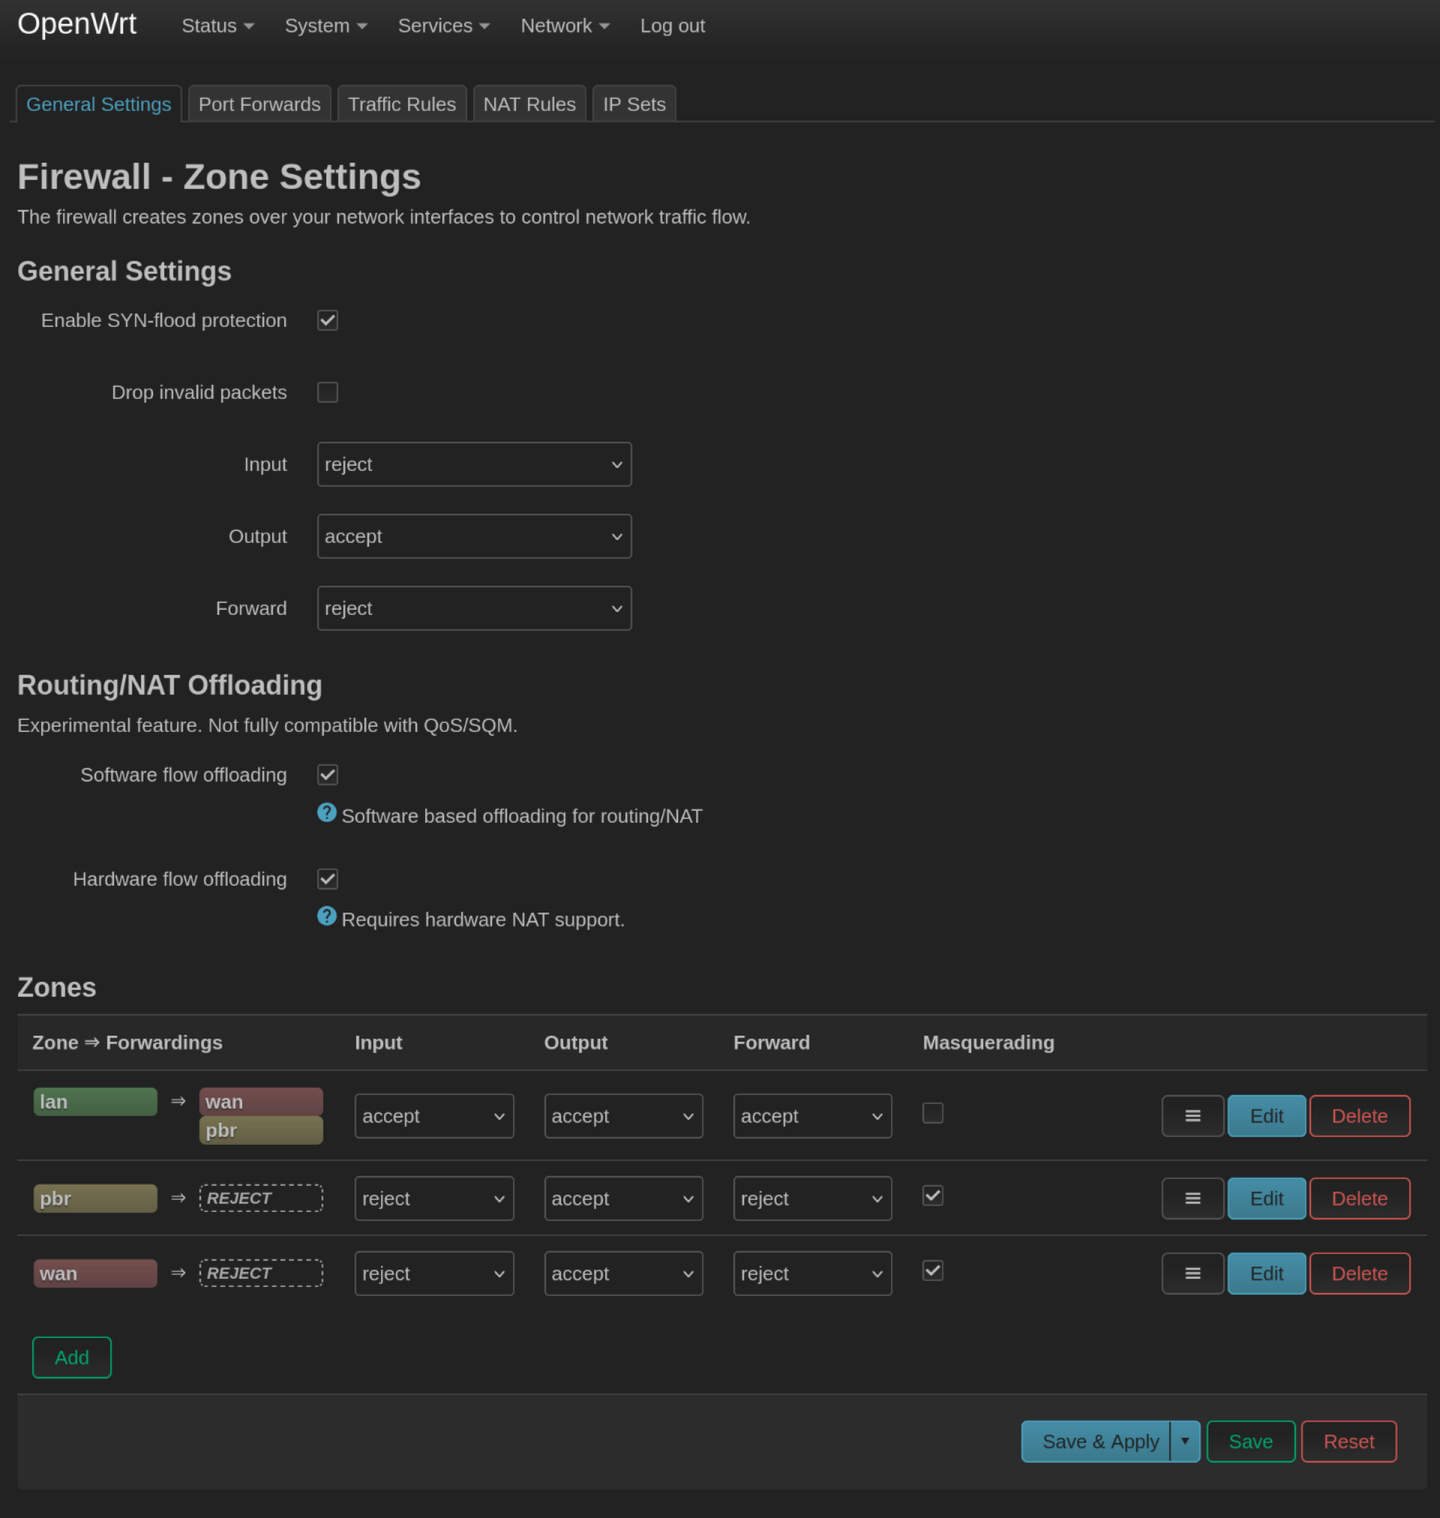Switch to the Port Forwards tab
1440x1518 pixels.
(x=259, y=104)
